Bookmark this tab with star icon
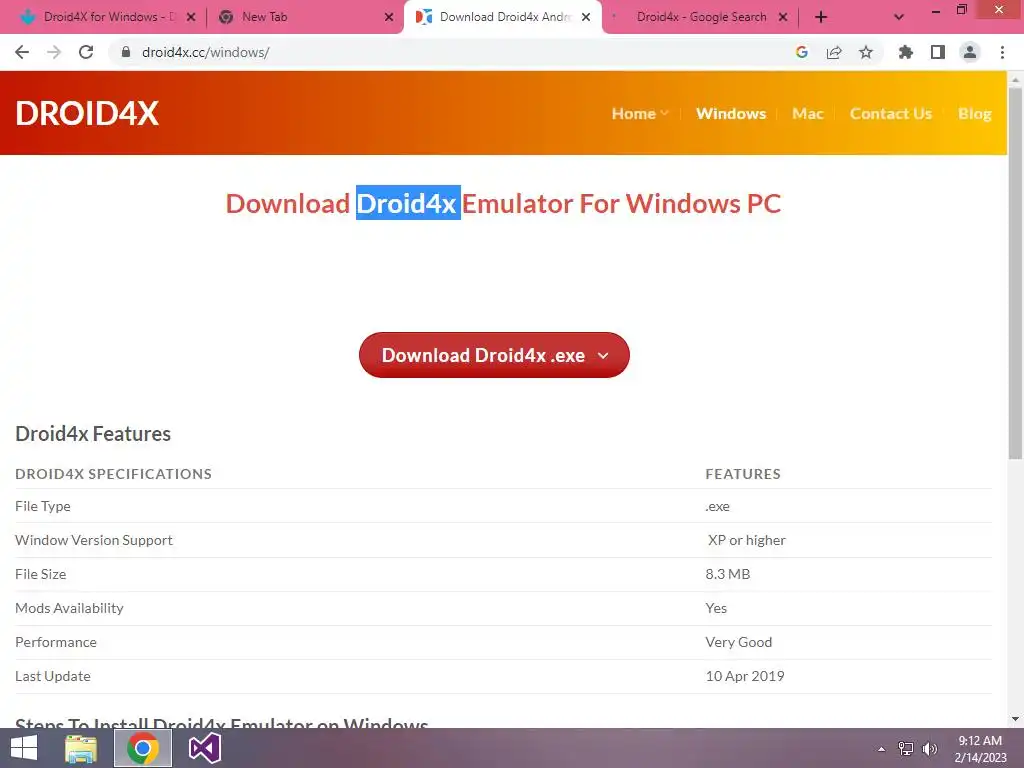1024x768 pixels. (866, 52)
